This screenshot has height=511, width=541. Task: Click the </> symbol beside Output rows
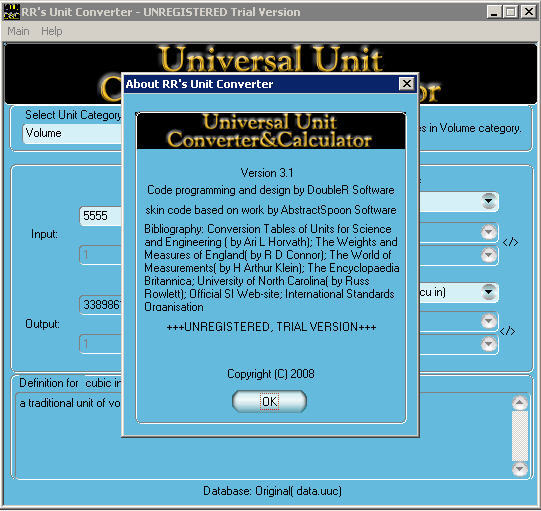(x=508, y=331)
